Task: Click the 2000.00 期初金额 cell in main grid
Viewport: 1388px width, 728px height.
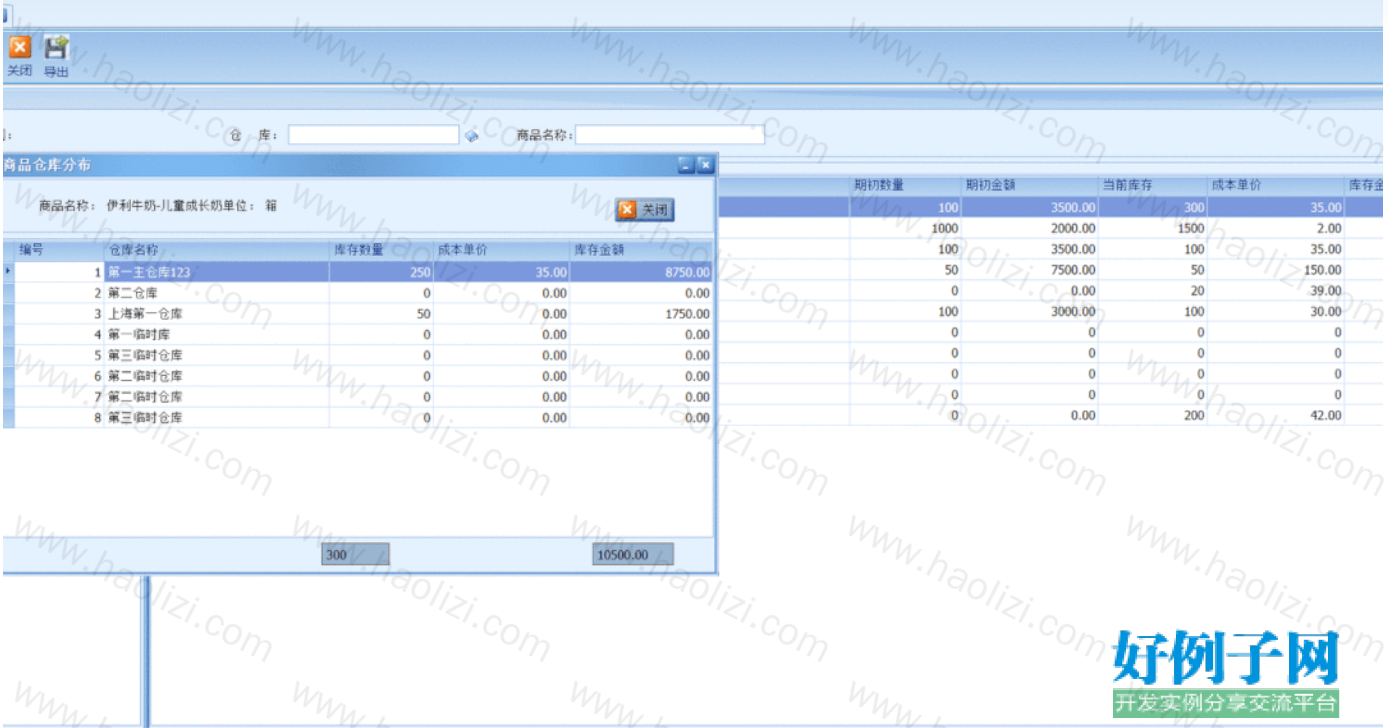Action: click(1030, 228)
